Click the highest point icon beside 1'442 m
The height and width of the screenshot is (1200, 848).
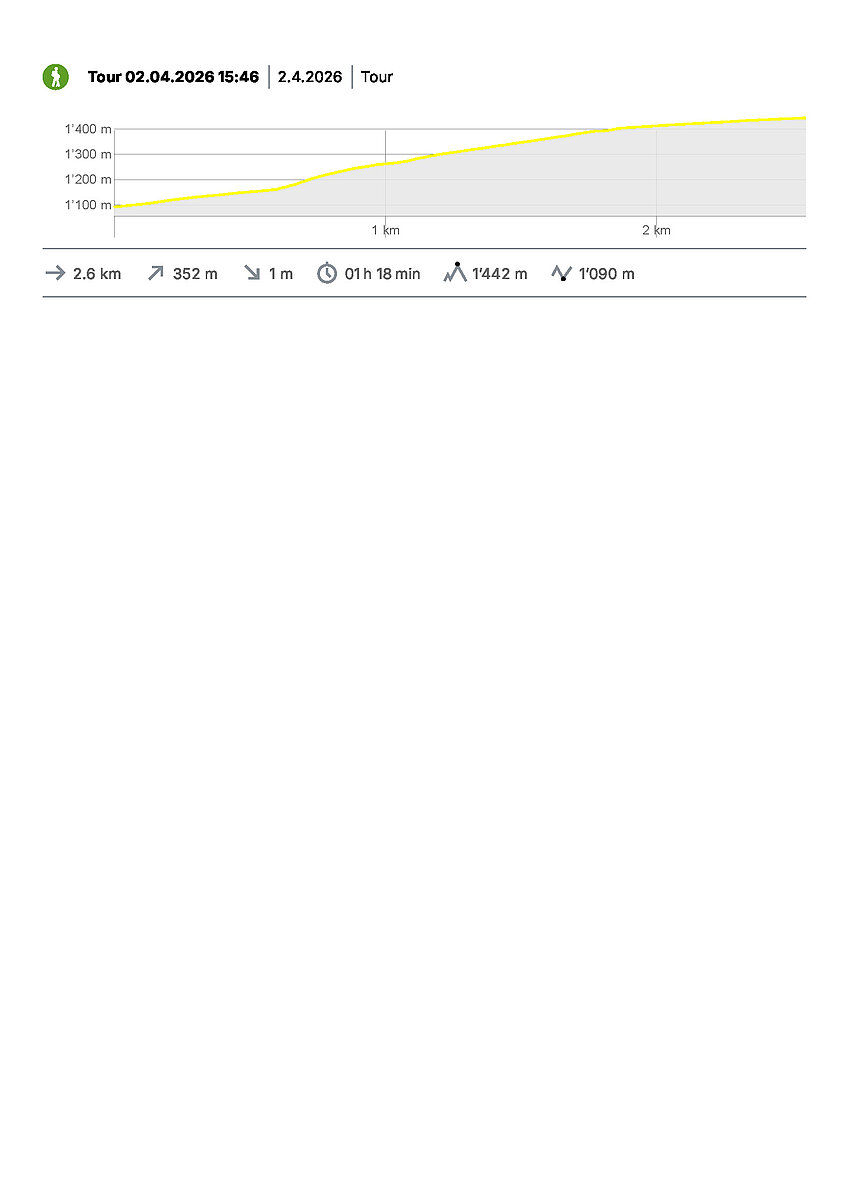[x=455, y=272]
